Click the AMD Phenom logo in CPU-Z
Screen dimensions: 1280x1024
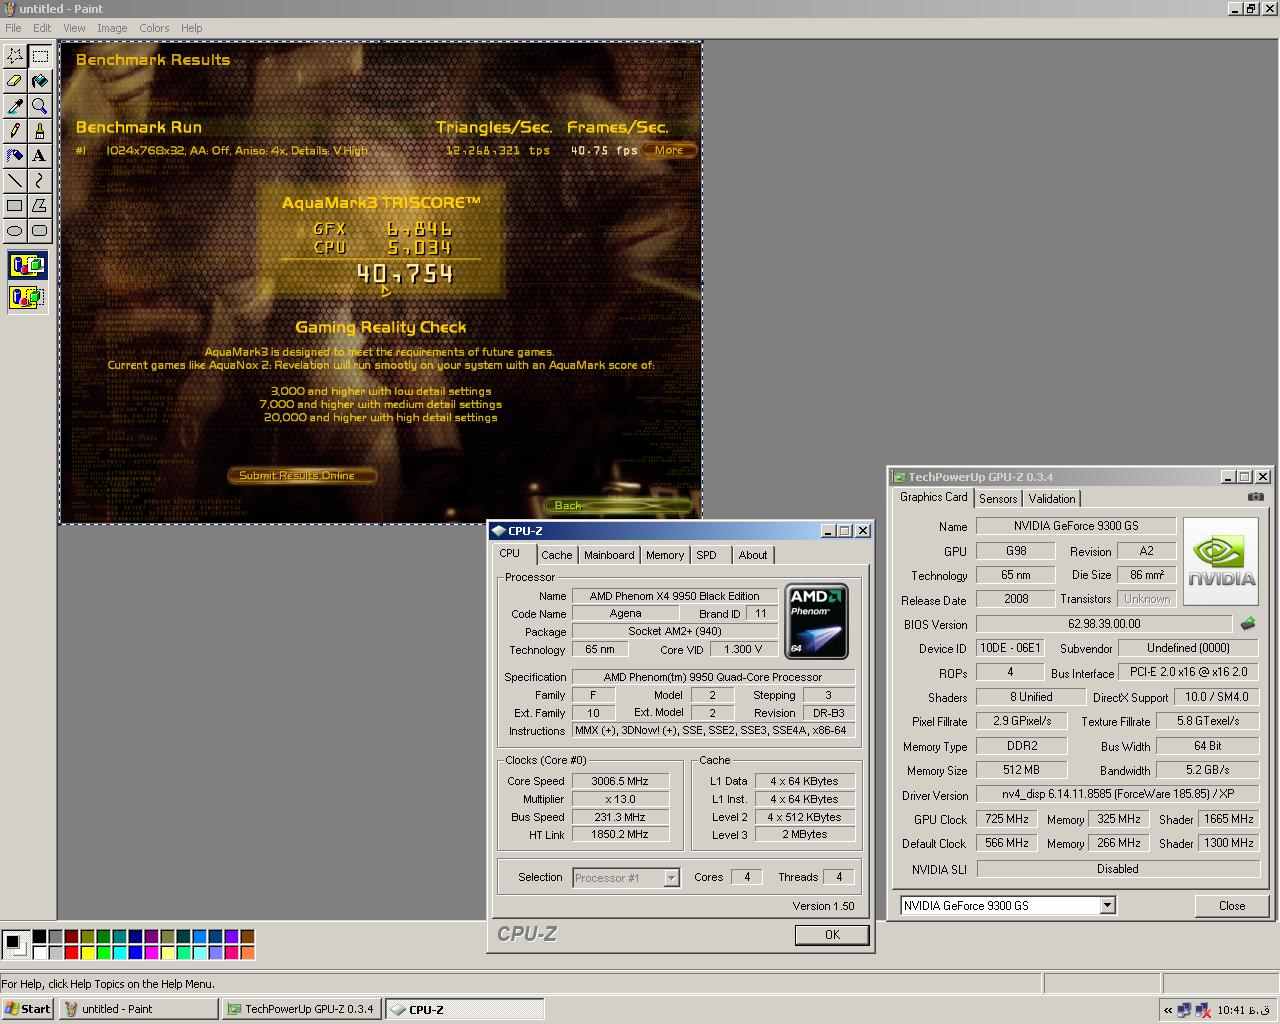point(817,621)
